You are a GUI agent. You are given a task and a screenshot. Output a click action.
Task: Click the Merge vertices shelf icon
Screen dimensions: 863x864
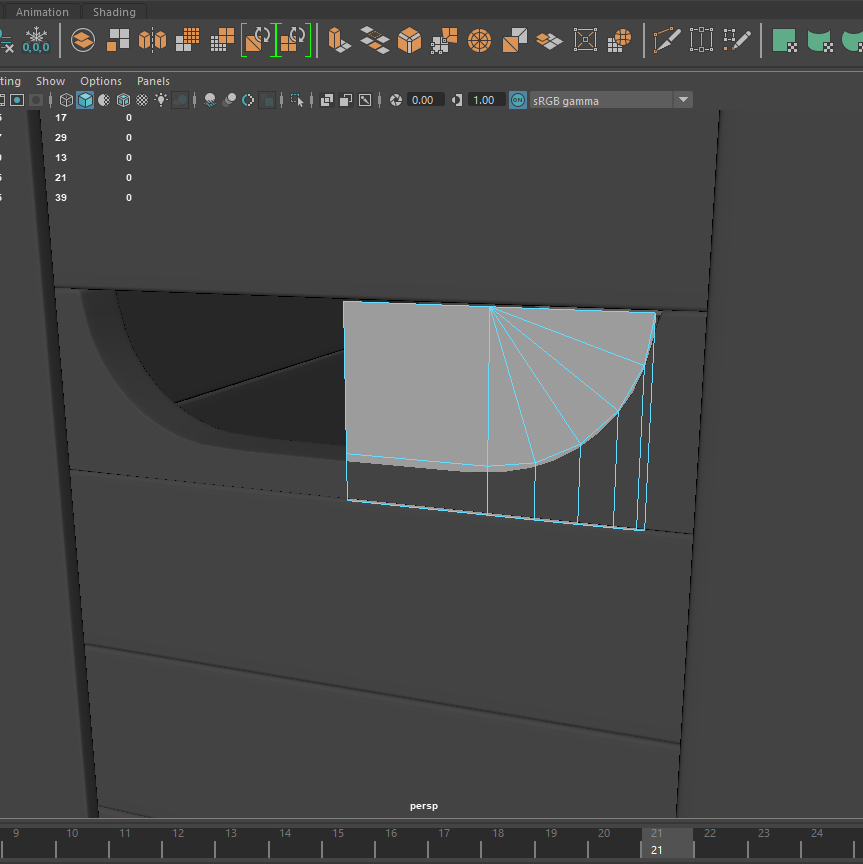(444, 40)
